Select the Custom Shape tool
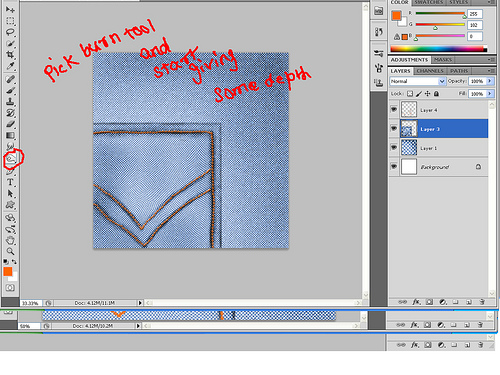Viewport: 500px width, 375px height. coord(10,205)
